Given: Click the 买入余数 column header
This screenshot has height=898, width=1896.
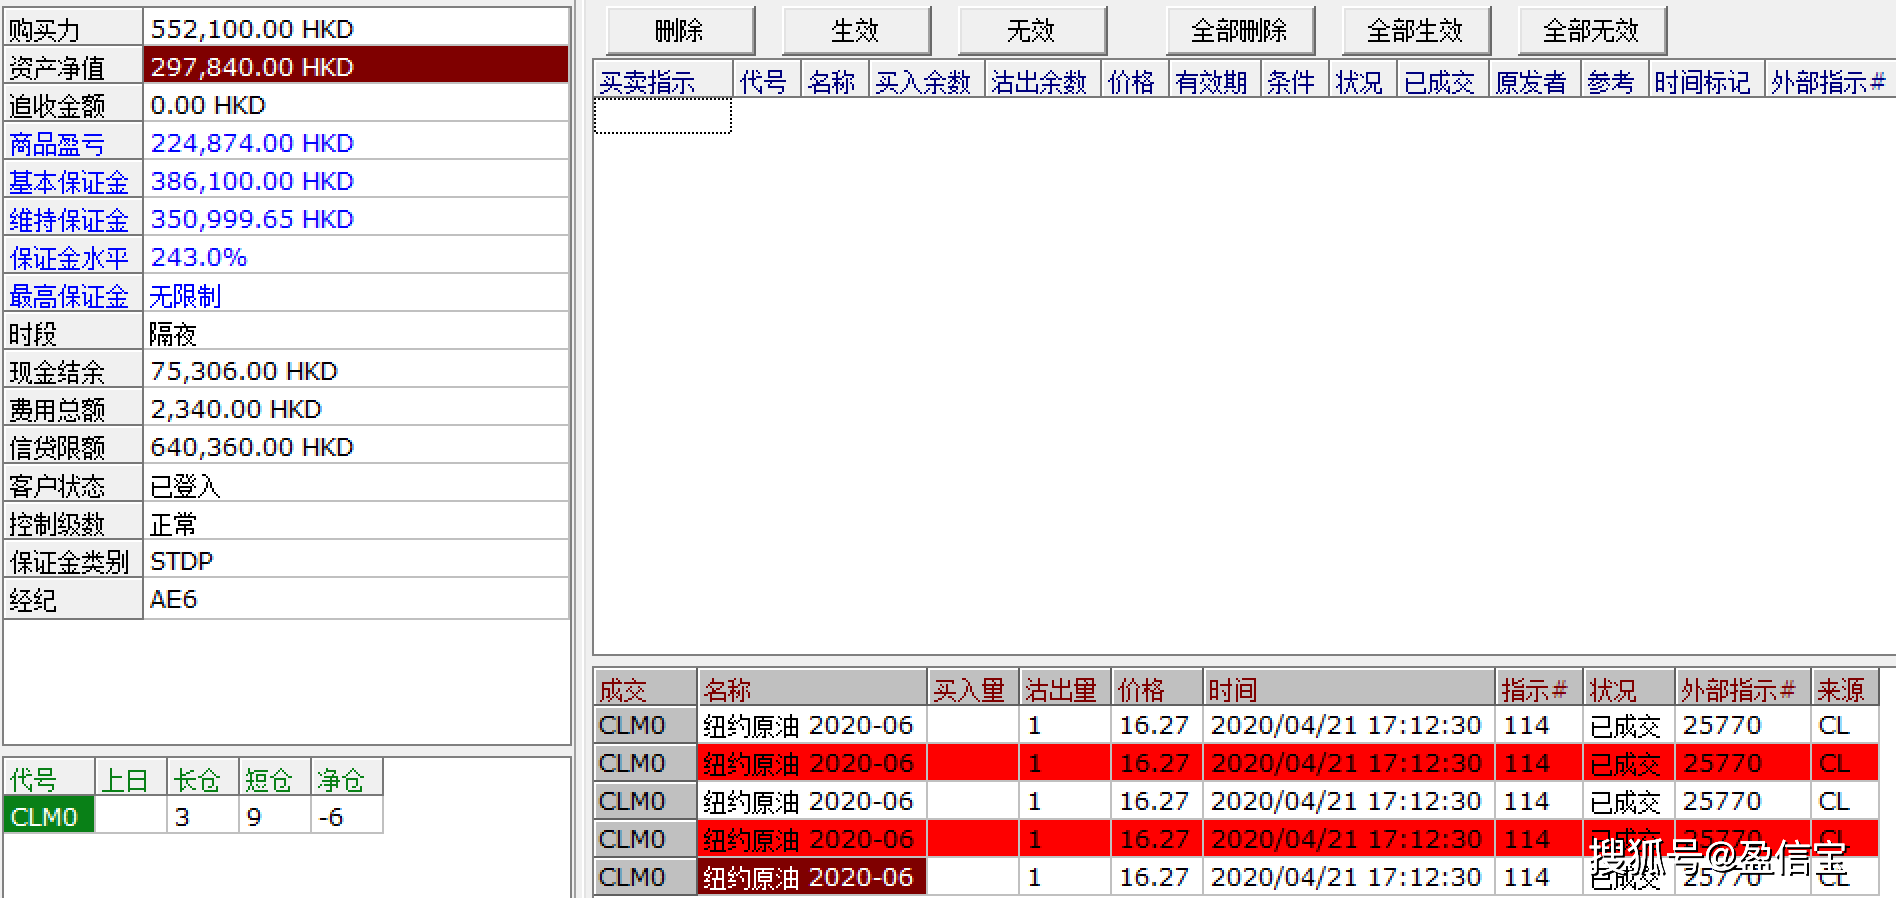Looking at the screenshot, I should coord(926,81).
